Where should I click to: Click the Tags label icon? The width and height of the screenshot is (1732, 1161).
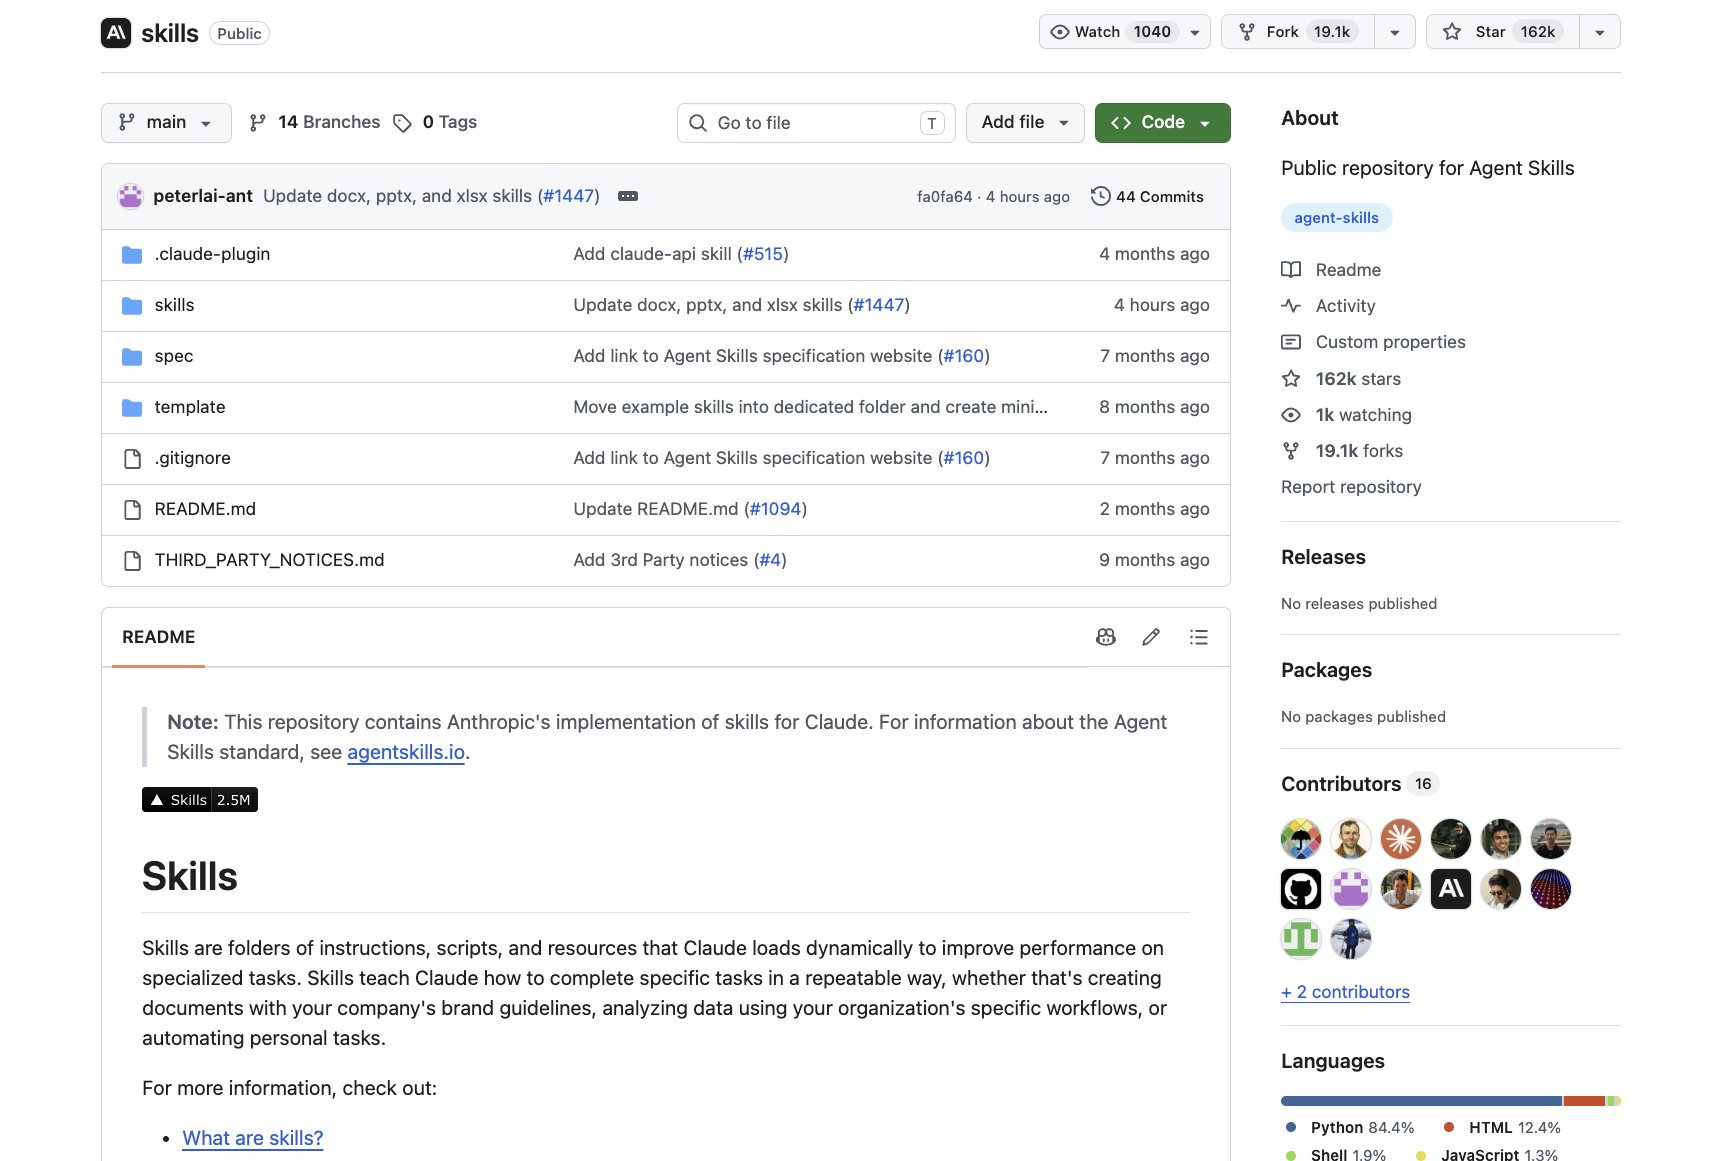click(402, 123)
